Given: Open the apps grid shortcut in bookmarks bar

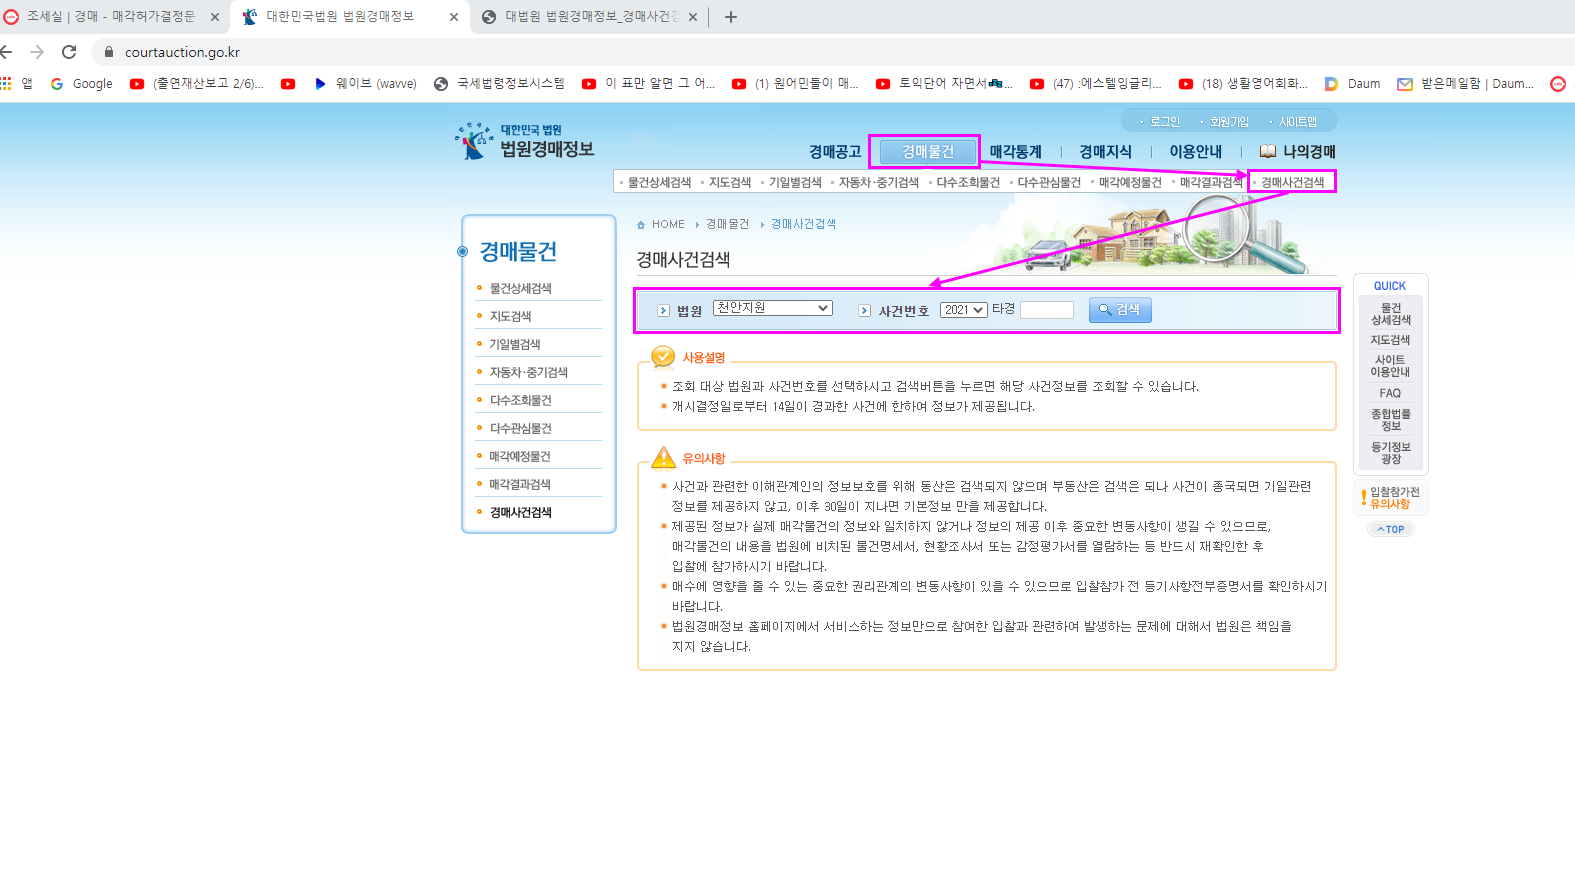Looking at the screenshot, I should tap(8, 84).
